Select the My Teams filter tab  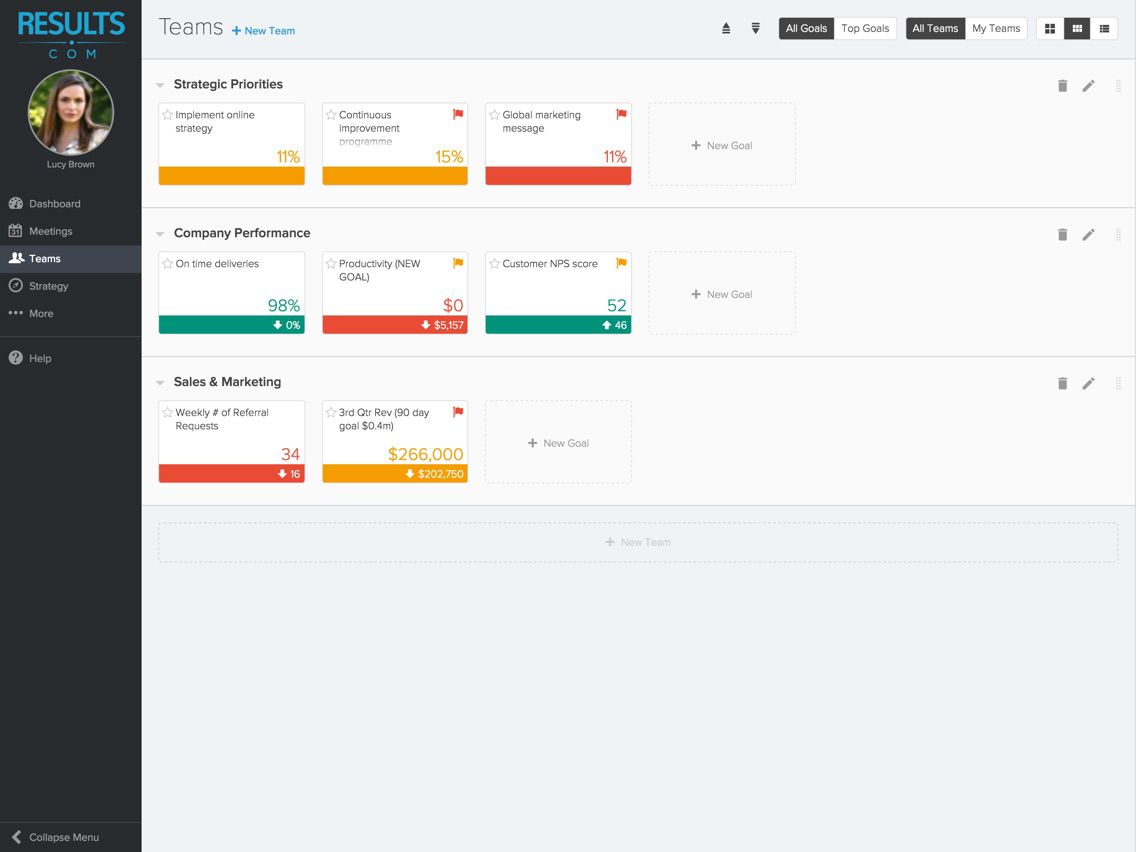tap(996, 28)
